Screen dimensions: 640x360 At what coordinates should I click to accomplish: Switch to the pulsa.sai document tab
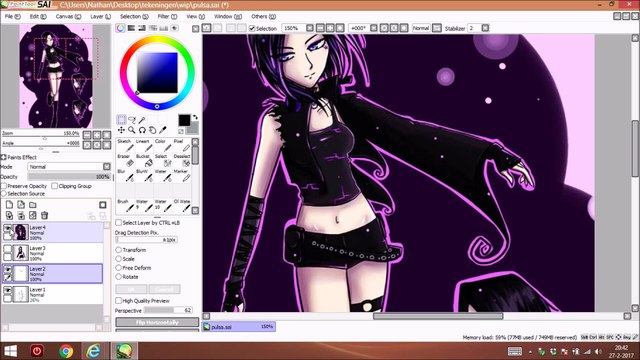tap(239, 327)
